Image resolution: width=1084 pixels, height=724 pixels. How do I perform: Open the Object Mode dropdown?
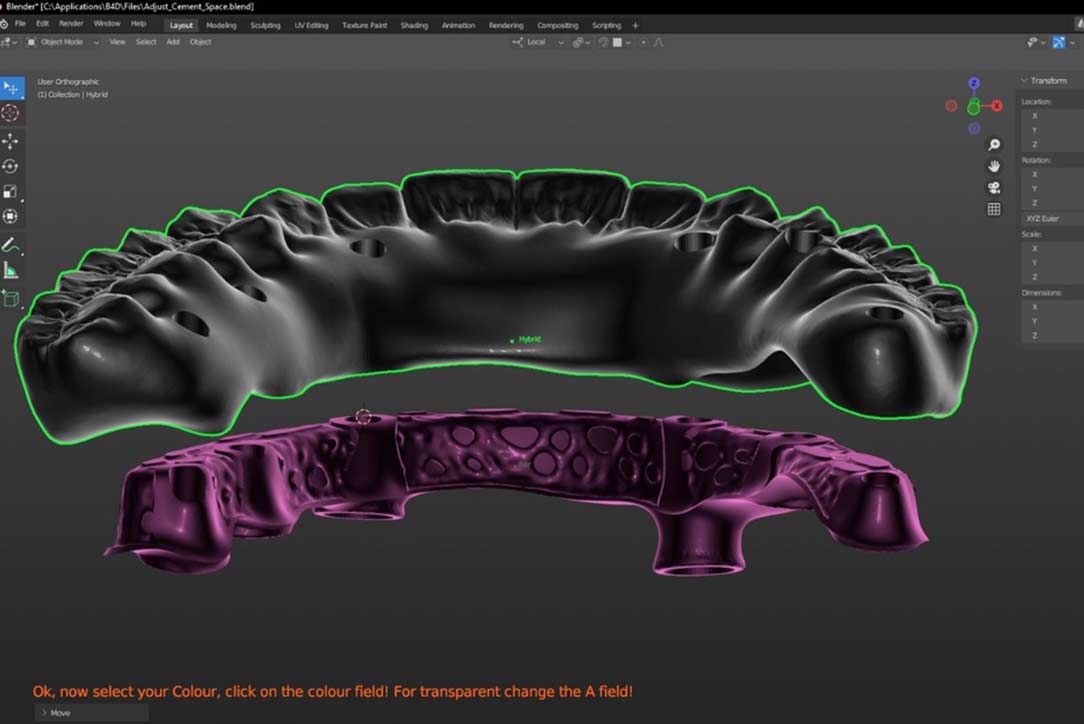click(x=62, y=42)
